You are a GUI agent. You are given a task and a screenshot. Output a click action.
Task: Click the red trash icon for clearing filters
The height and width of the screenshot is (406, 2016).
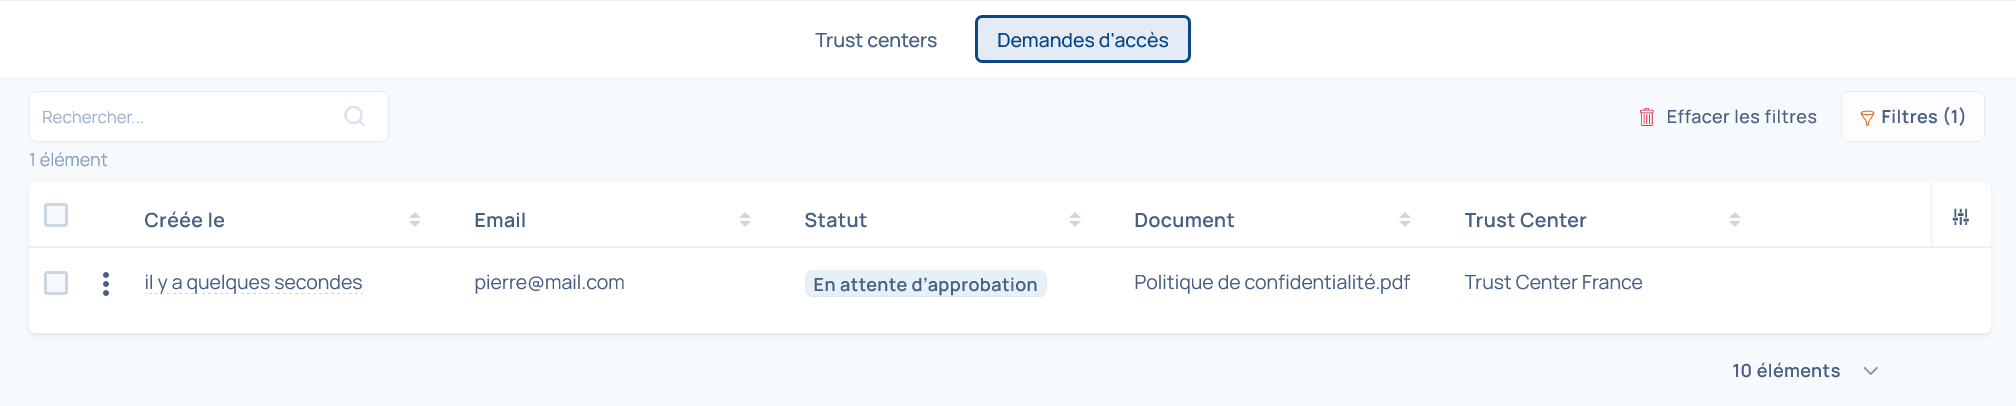click(x=1646, y=117)
